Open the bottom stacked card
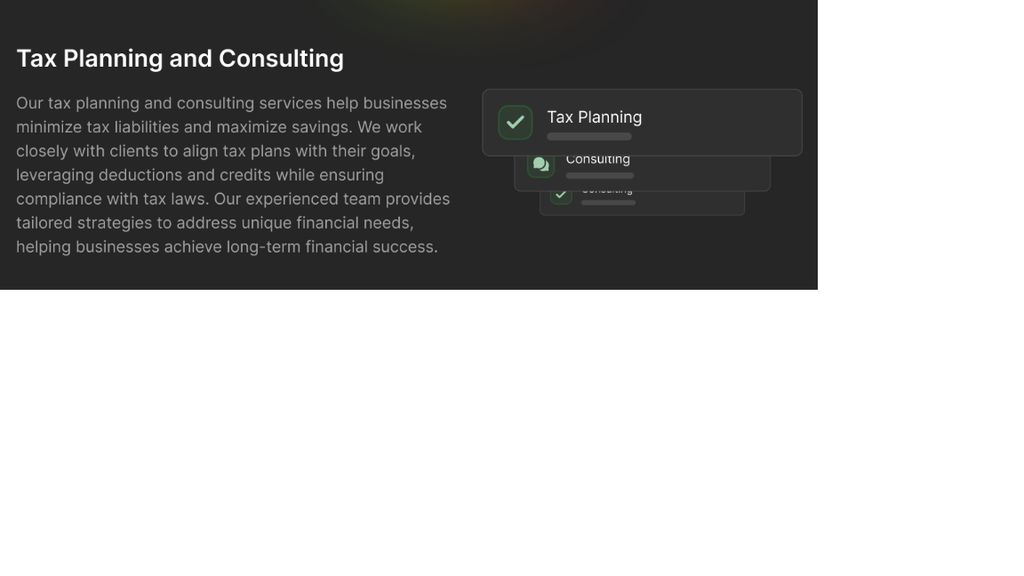This screenshot has width=1024, height=576. (642, 203)
